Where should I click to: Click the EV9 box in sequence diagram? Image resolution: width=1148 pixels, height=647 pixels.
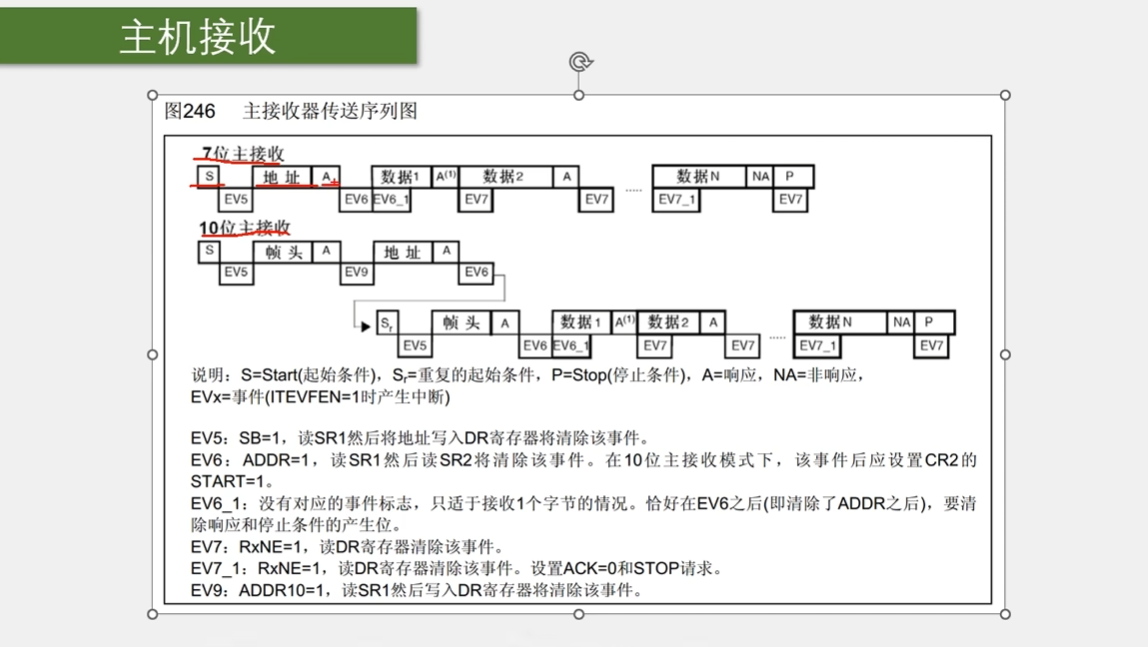tap(357, 272)
